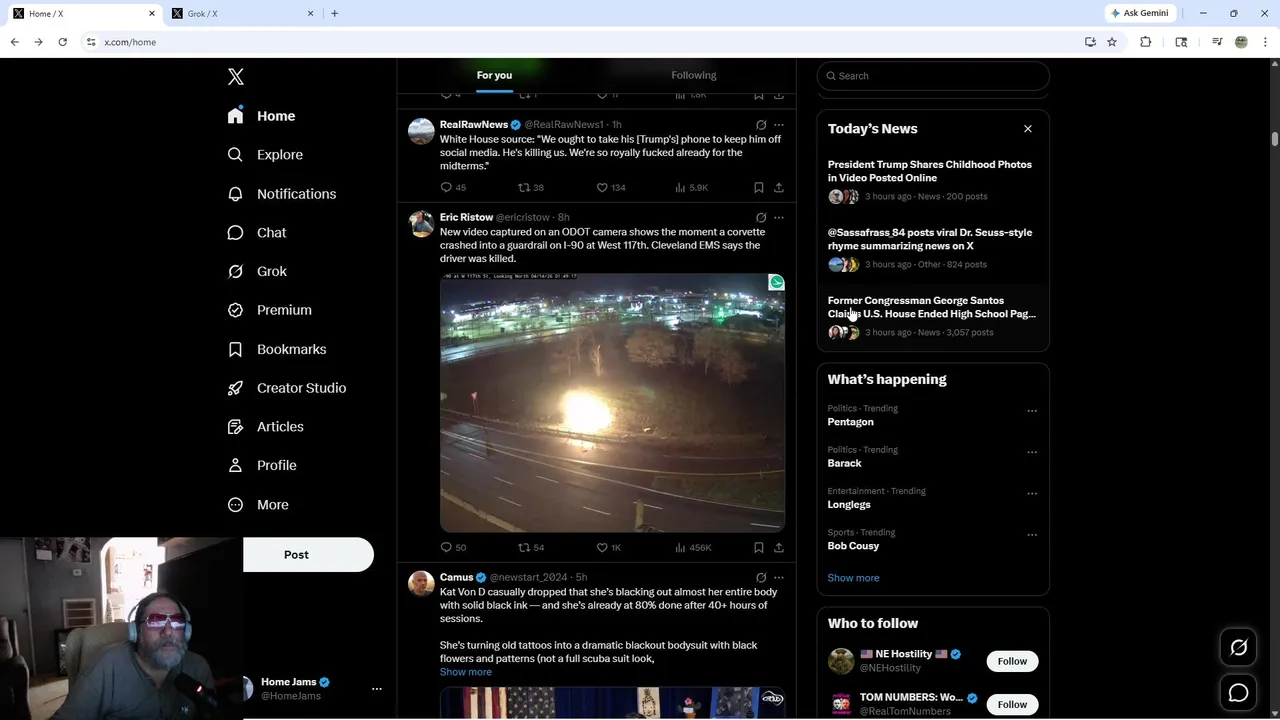Switch to the Grok / X browser tab
Image resolution: width=1280 pixels, height=720 pixels.
click(243, 13)
